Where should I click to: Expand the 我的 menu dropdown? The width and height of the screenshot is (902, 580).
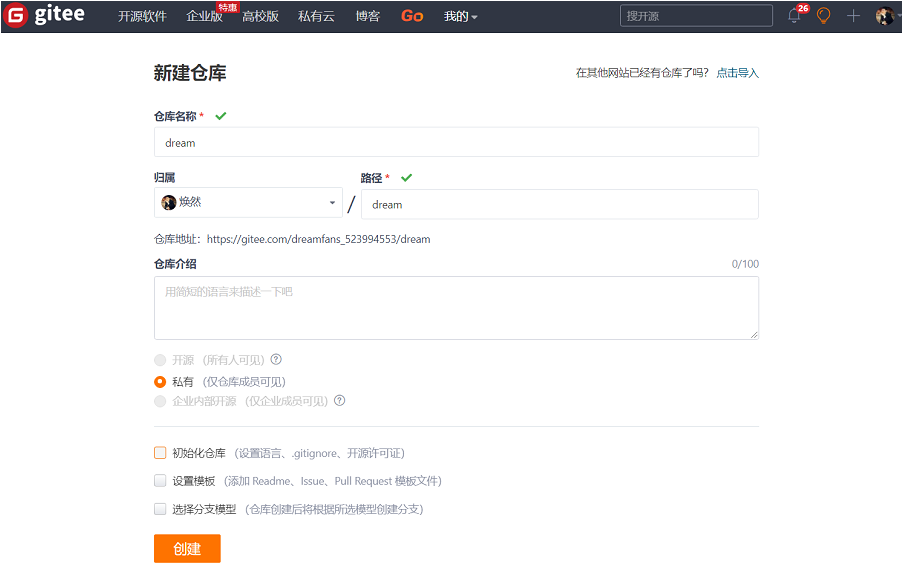pos(460,17)
